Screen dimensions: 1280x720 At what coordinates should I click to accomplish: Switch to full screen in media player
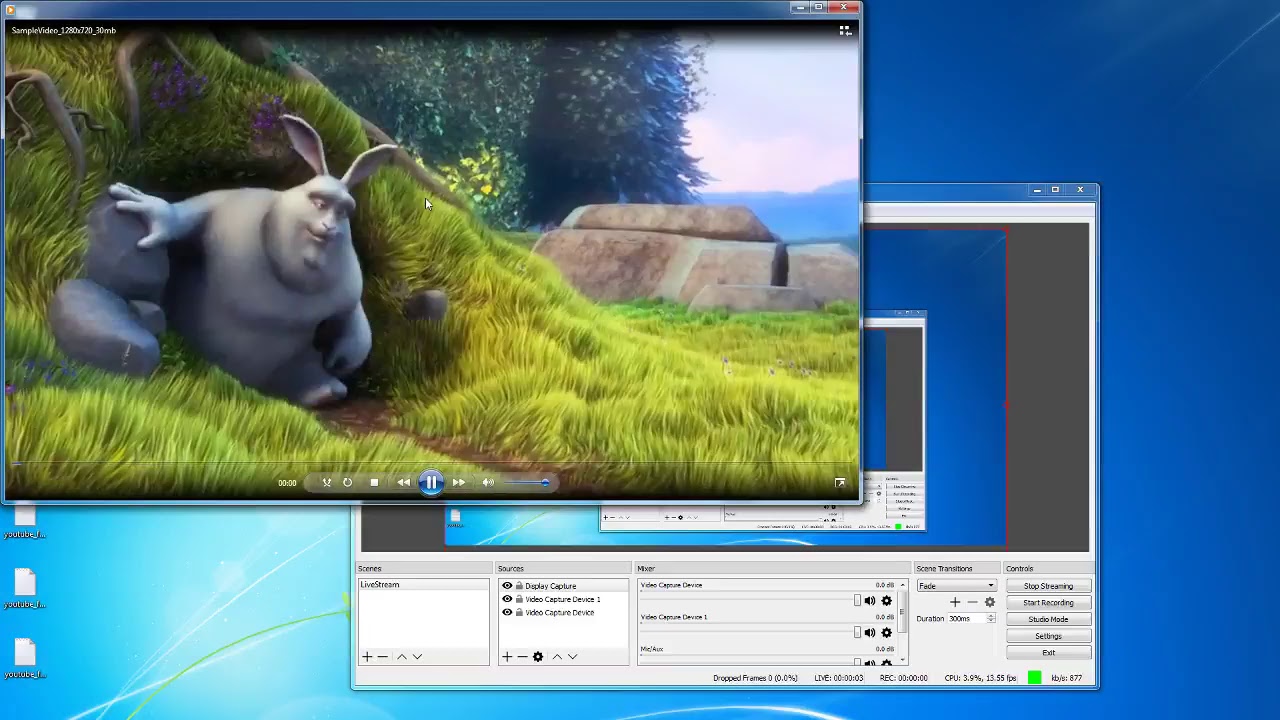pyautogui.click(x=840, y=482)
